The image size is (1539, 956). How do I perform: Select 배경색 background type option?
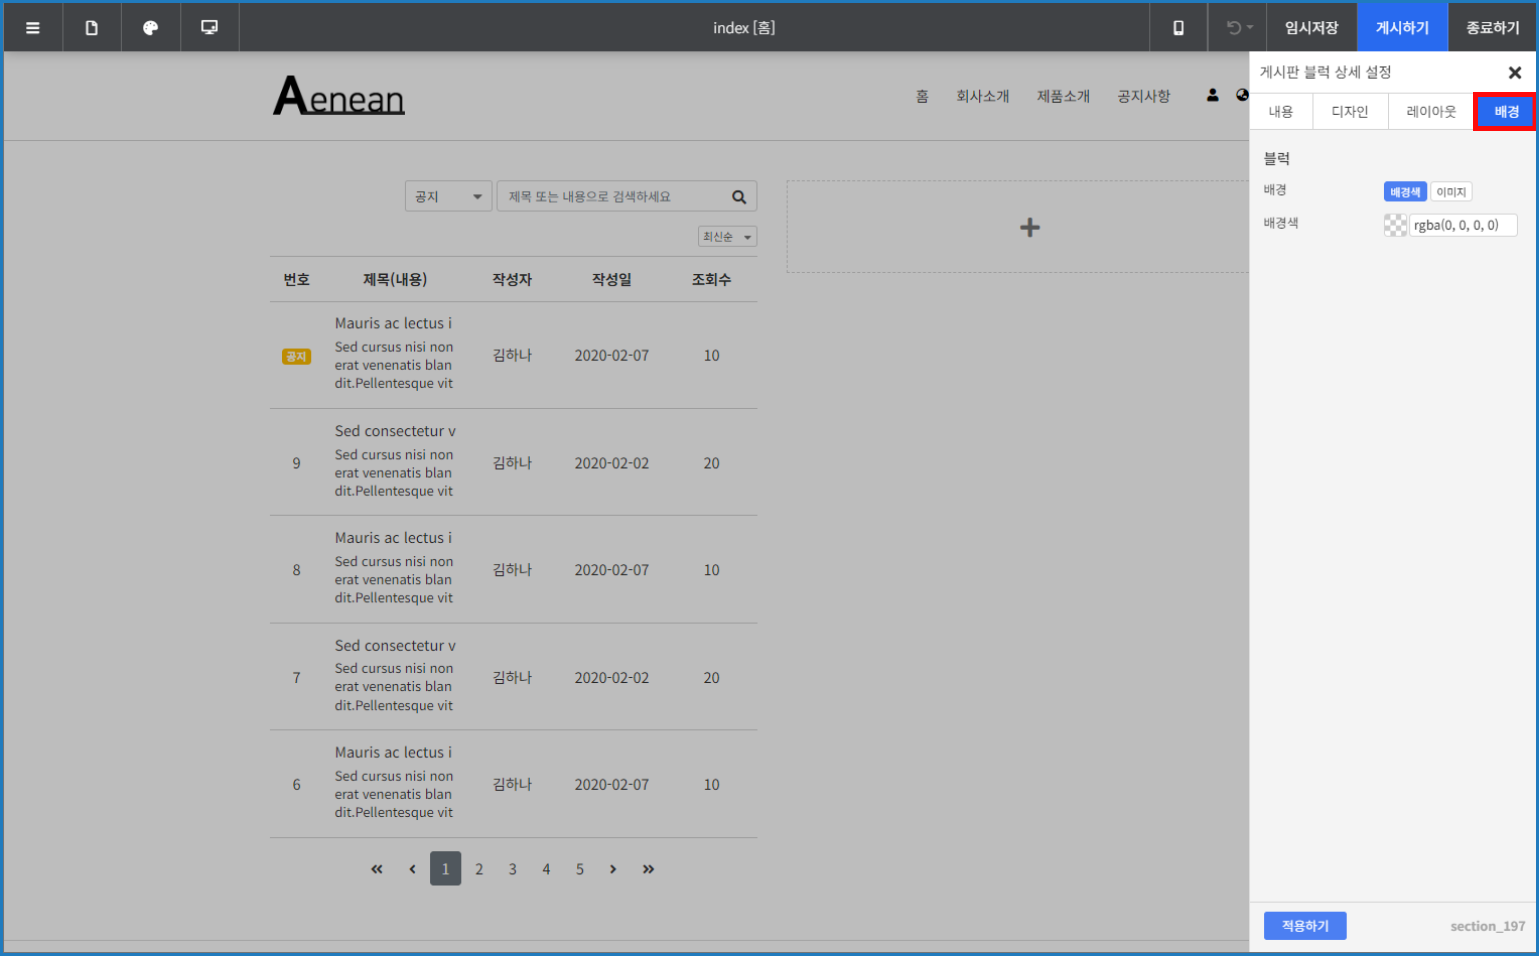click(1404, 192)
